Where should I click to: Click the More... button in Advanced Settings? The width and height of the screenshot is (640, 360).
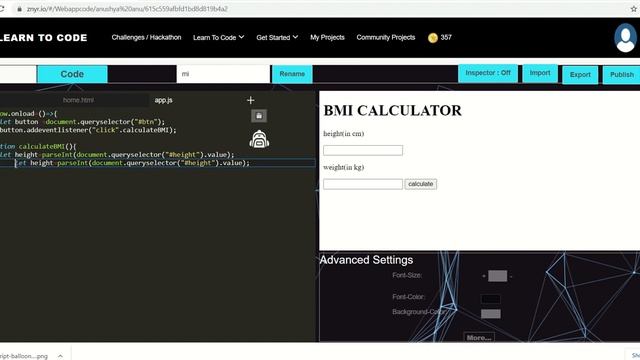tap(479, 338)
